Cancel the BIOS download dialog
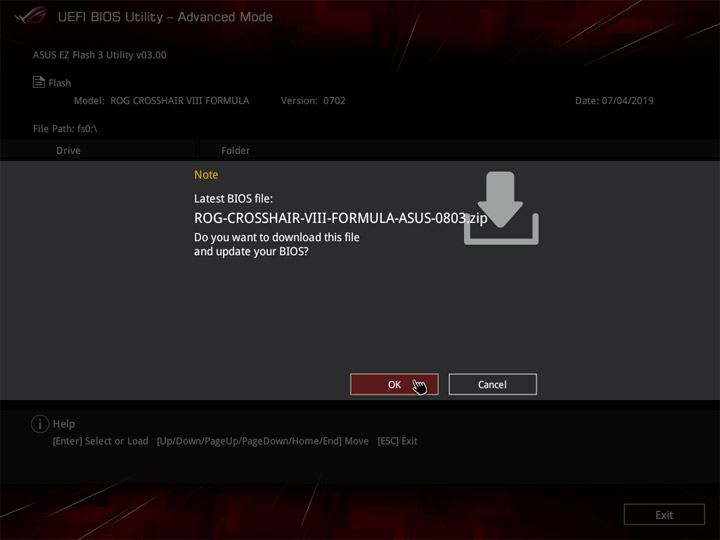Image resolution: width=720 pixels, height=540 pixels. pos(492,384)
